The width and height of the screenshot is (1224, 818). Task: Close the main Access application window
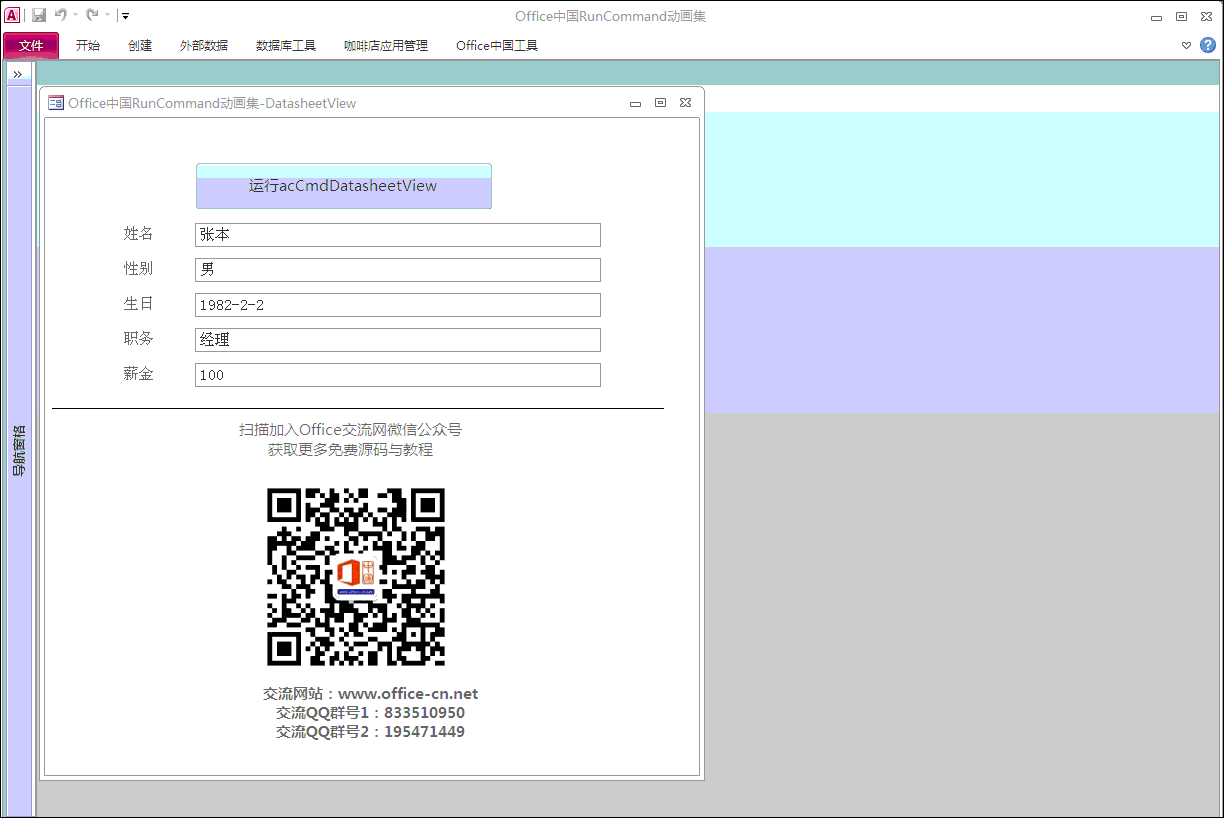tap(1207, 16)
